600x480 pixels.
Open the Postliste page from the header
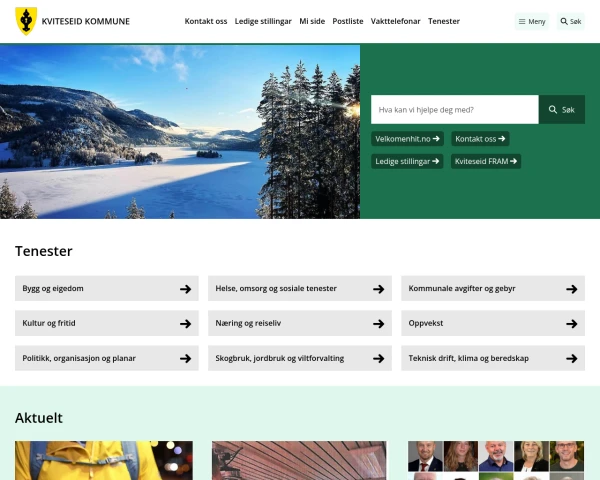(348, 21)
